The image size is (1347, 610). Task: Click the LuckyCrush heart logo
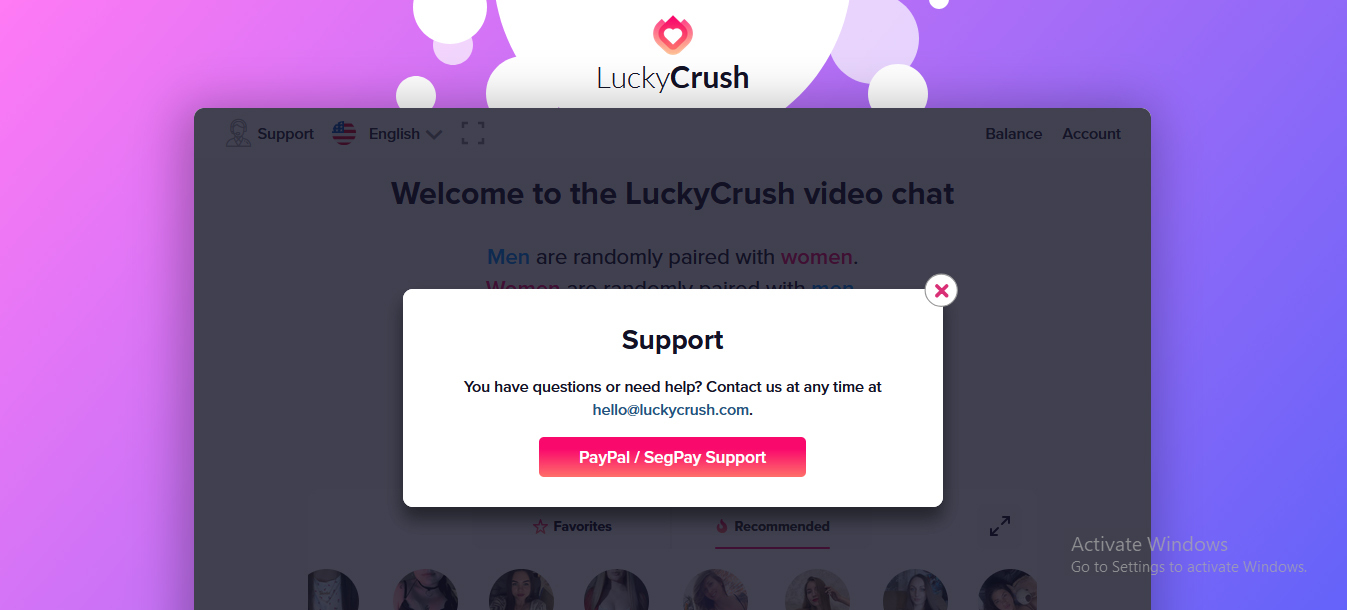click(x=673, y=36)
